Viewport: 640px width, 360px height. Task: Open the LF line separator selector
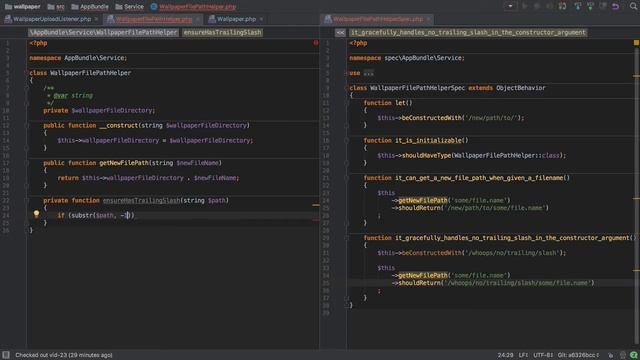click(x=523, y=355)
